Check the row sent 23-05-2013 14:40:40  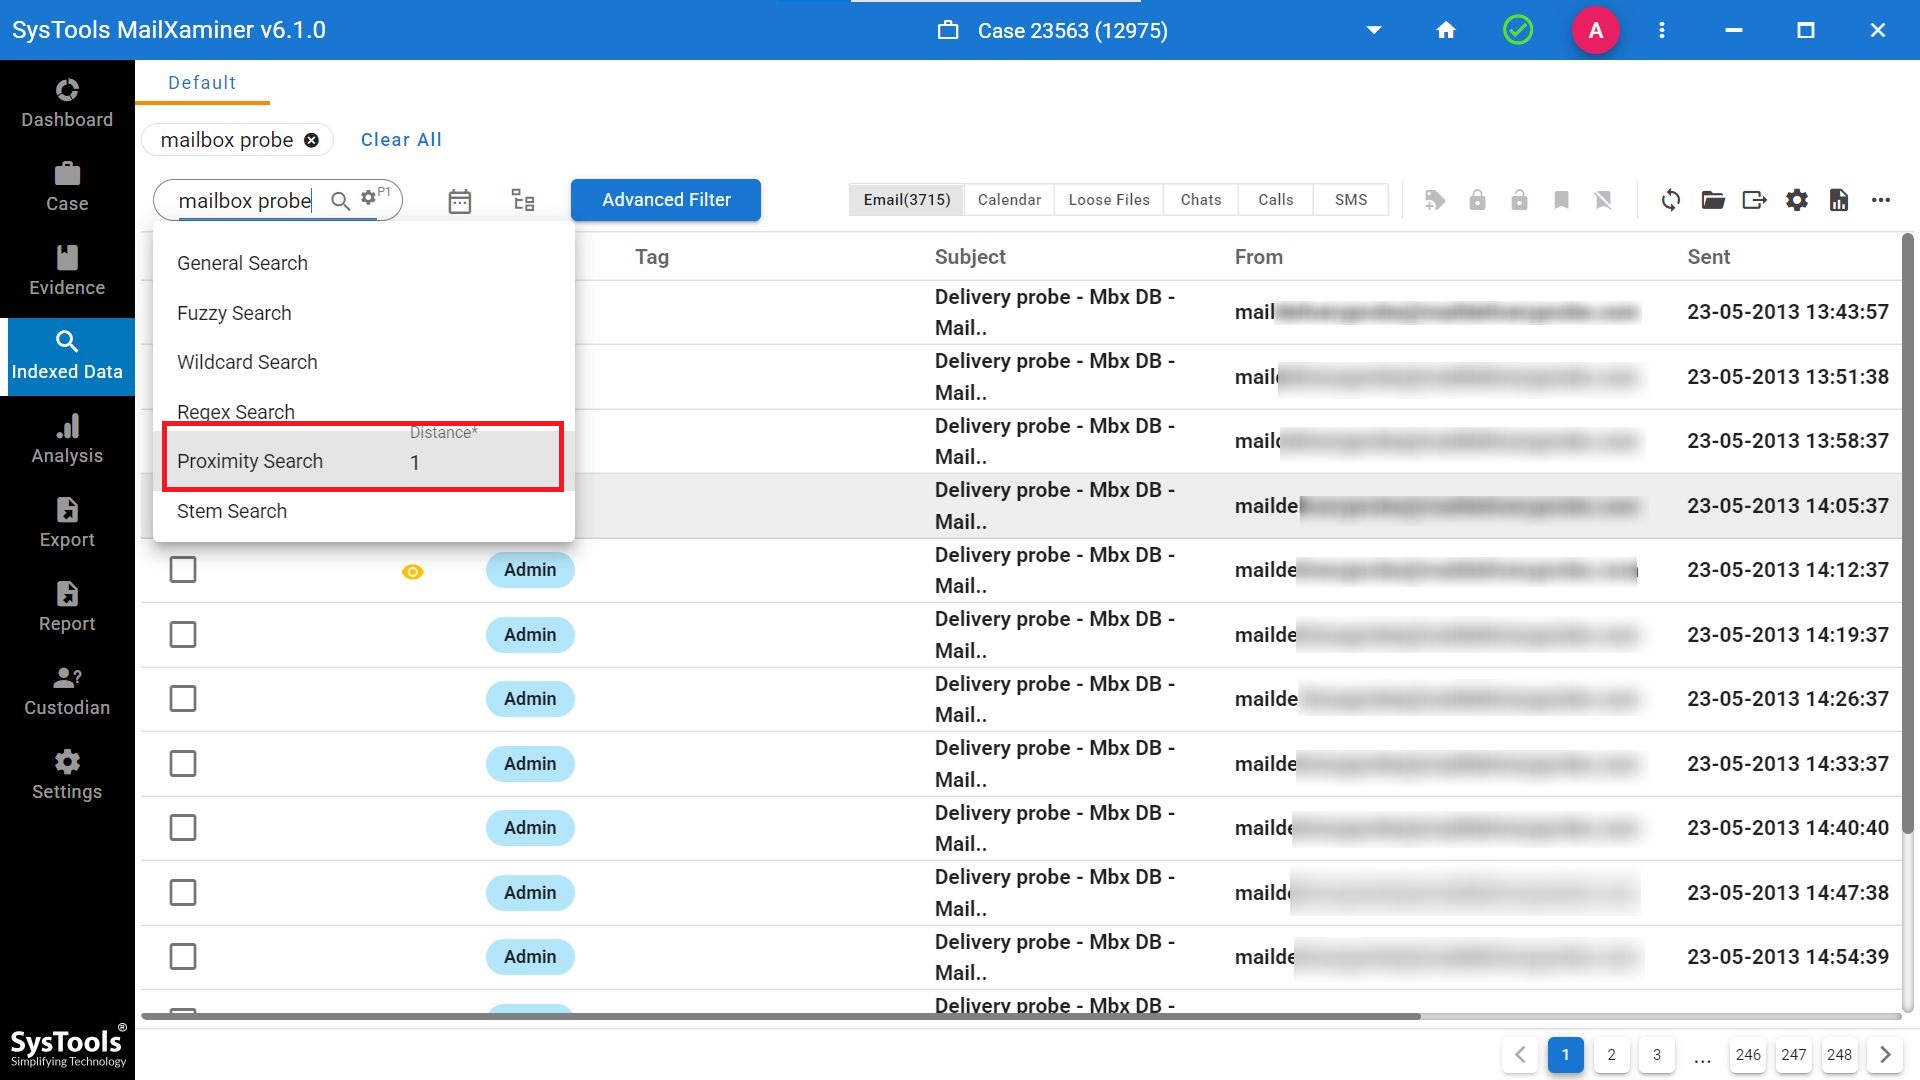[183, 828]
